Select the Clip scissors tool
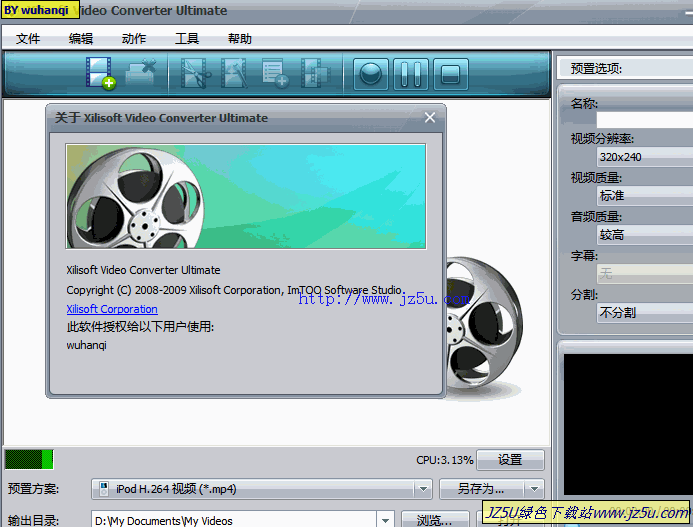693x527 pixels. coord(195,73)
